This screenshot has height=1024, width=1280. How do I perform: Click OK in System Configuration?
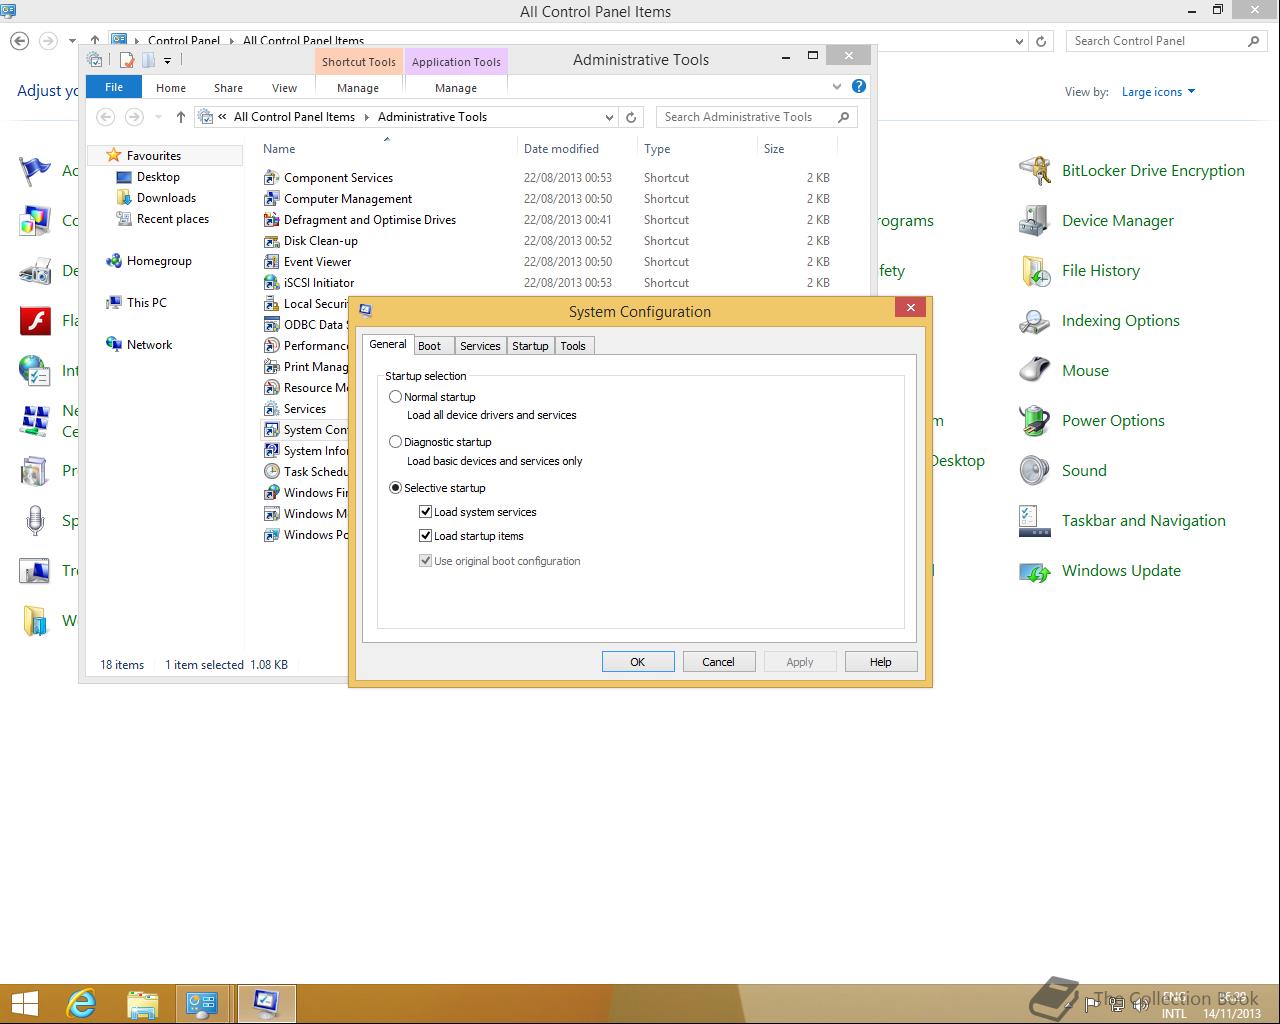[x=638, y=662]
